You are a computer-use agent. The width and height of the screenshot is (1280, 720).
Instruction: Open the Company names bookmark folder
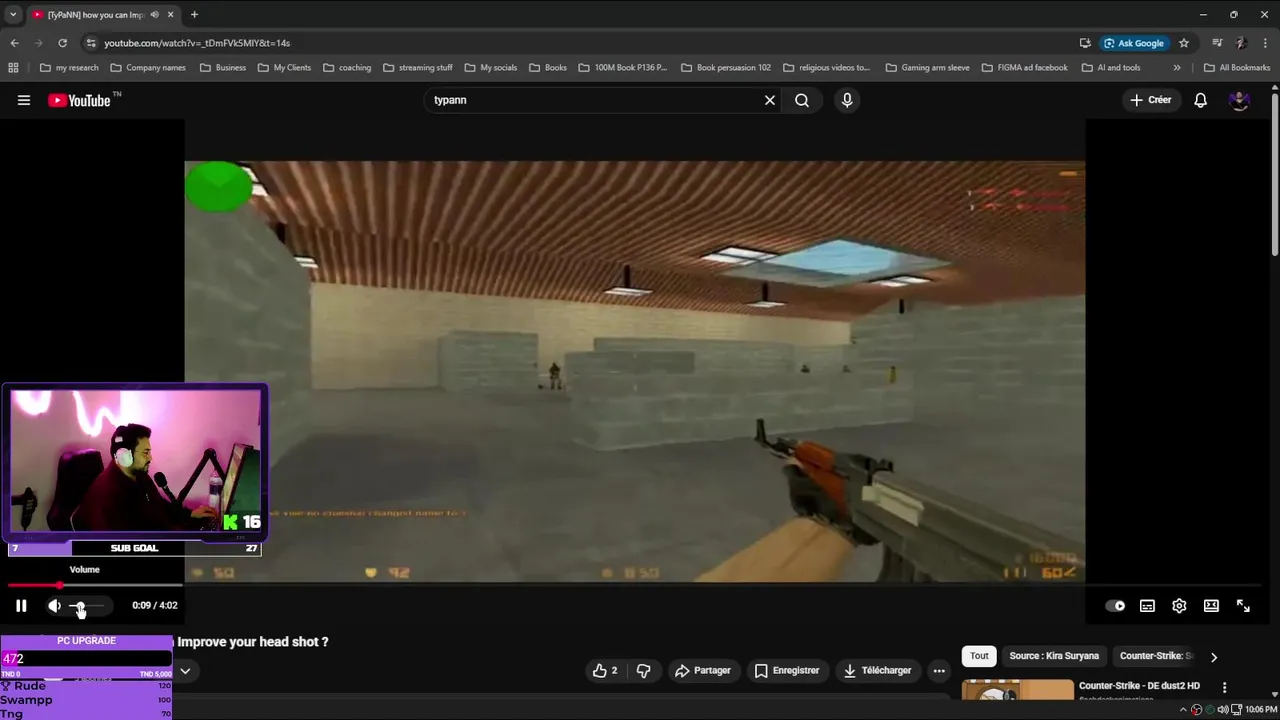click(x=148, y=68)
